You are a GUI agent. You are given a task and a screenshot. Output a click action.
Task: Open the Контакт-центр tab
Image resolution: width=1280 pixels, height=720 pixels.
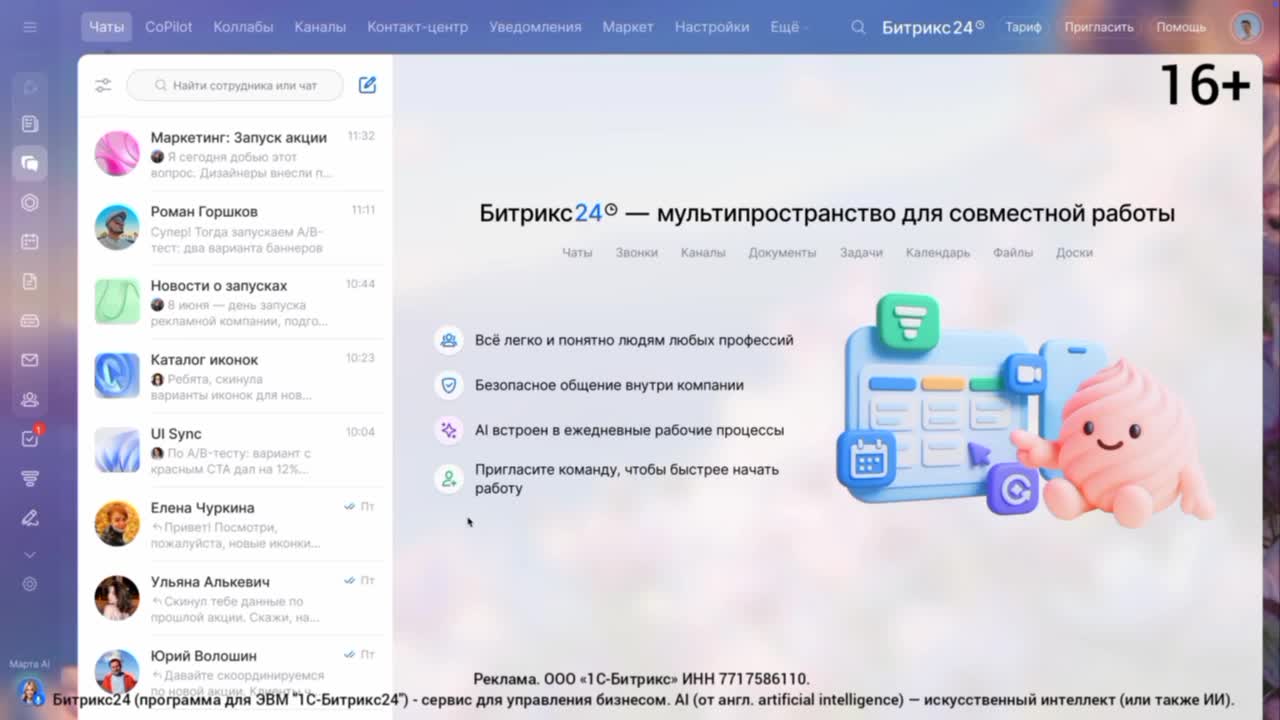(417, 27)
